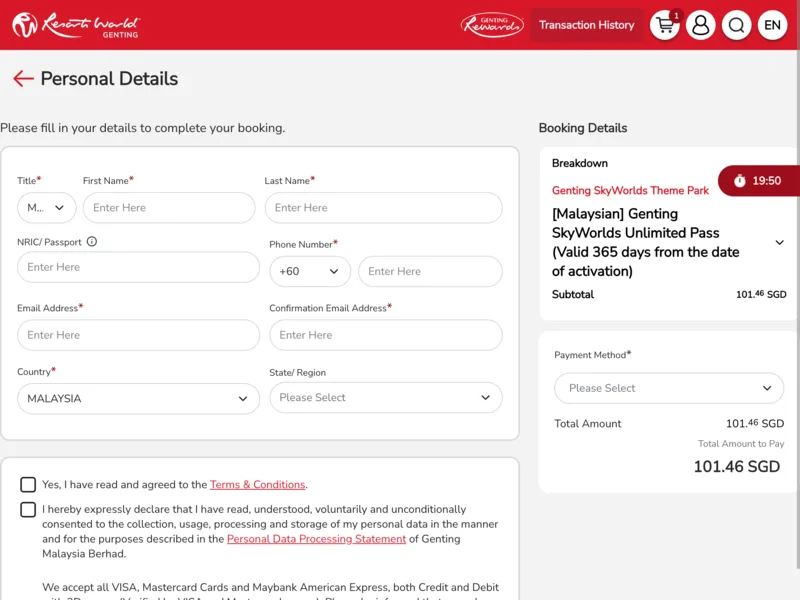Go back using the red arrow
The image size is (800, 600).
click(23, 79)
